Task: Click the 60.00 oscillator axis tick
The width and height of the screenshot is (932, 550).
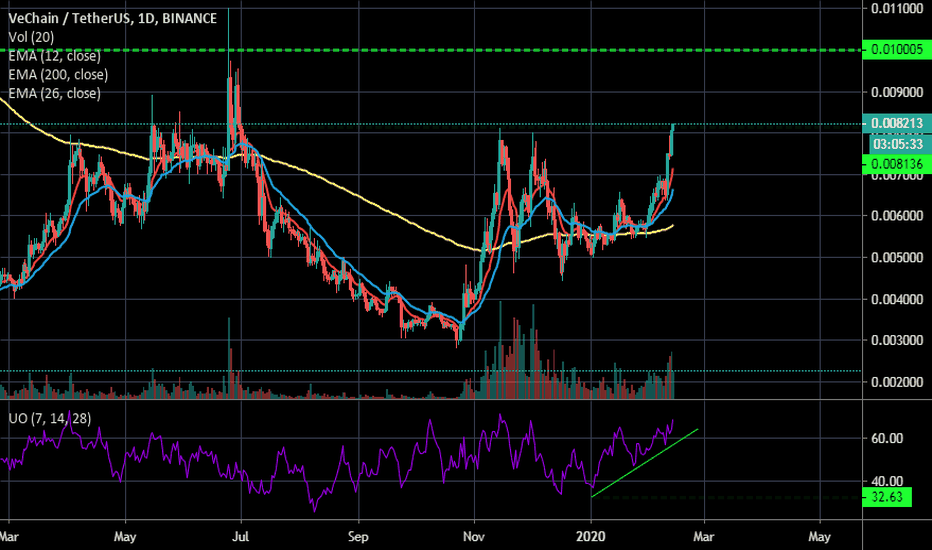Action: coord(887,439)
